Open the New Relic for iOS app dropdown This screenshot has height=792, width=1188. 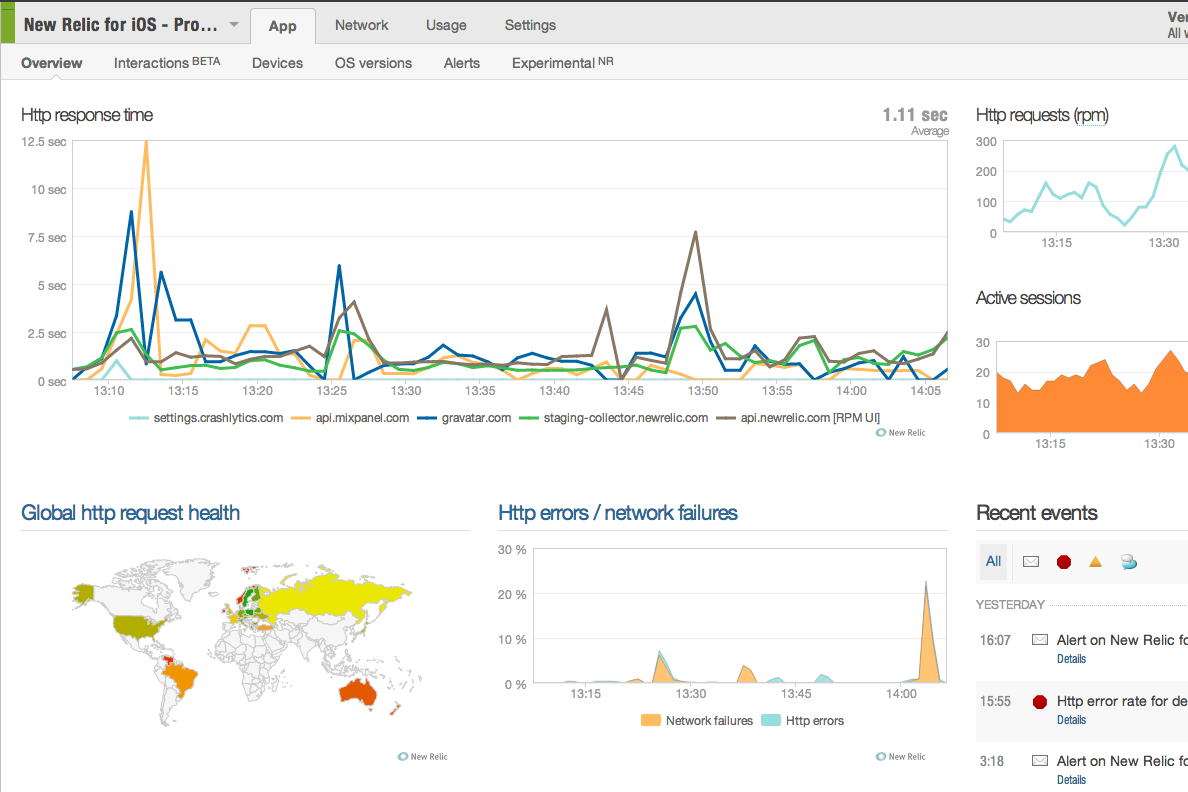pyautogui.click(x=233, y=25)
